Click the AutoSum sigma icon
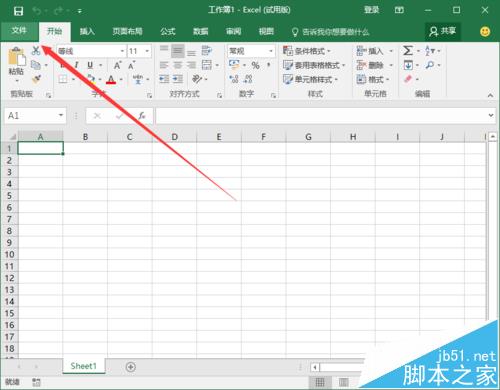The height and width of the screenshot is (390, 500). [408, 51]
